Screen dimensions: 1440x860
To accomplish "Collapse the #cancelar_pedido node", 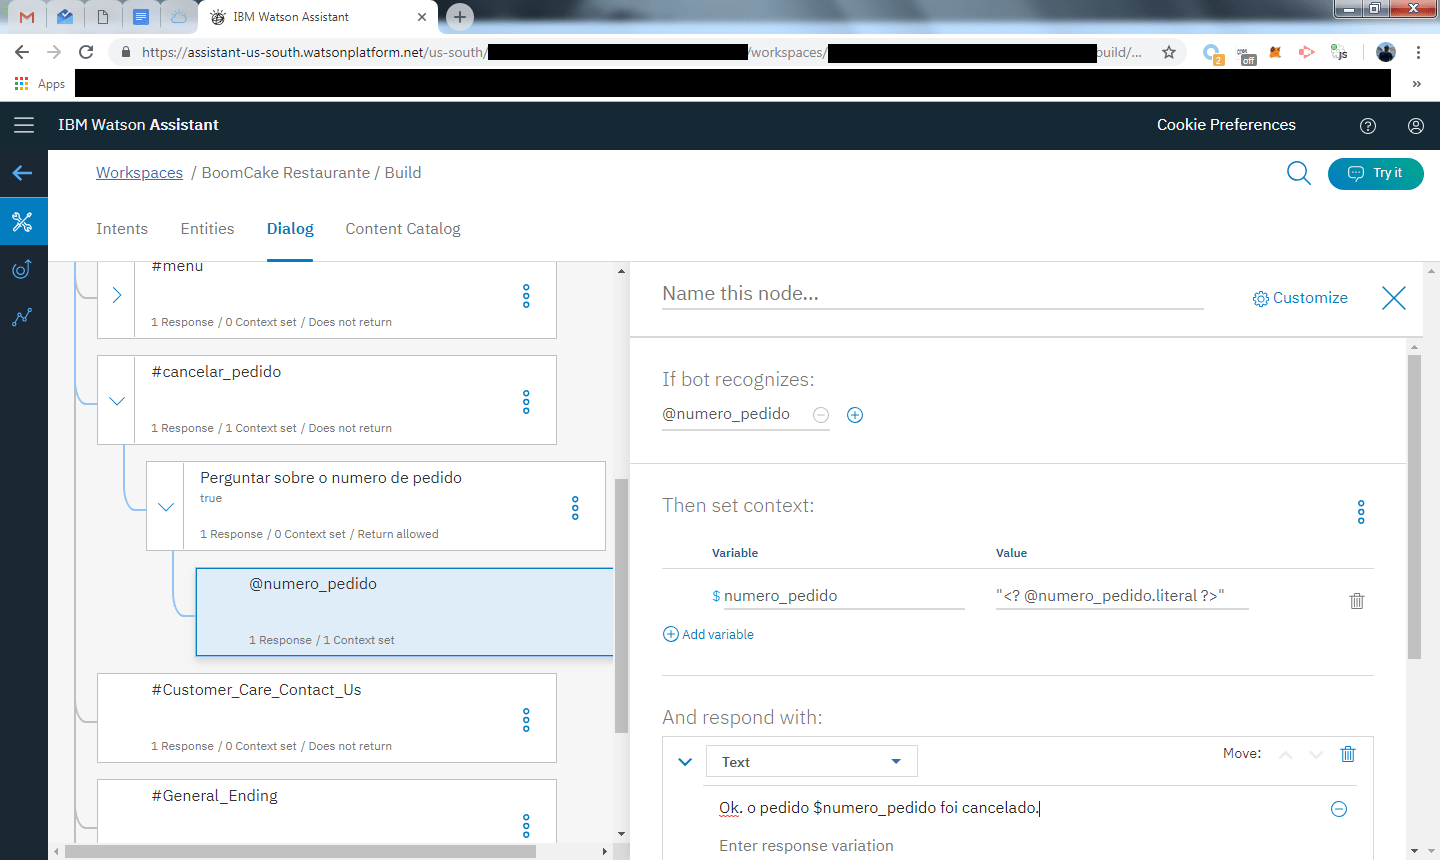I will pyautogui.click(x=116, y=401).
